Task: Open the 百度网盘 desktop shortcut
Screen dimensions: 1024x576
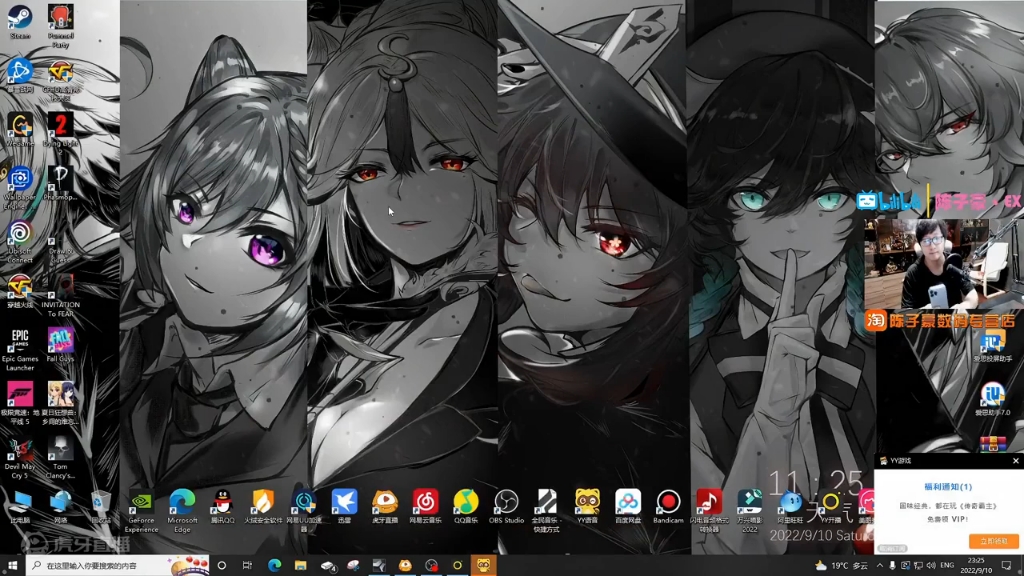Action: pos(628,507)
